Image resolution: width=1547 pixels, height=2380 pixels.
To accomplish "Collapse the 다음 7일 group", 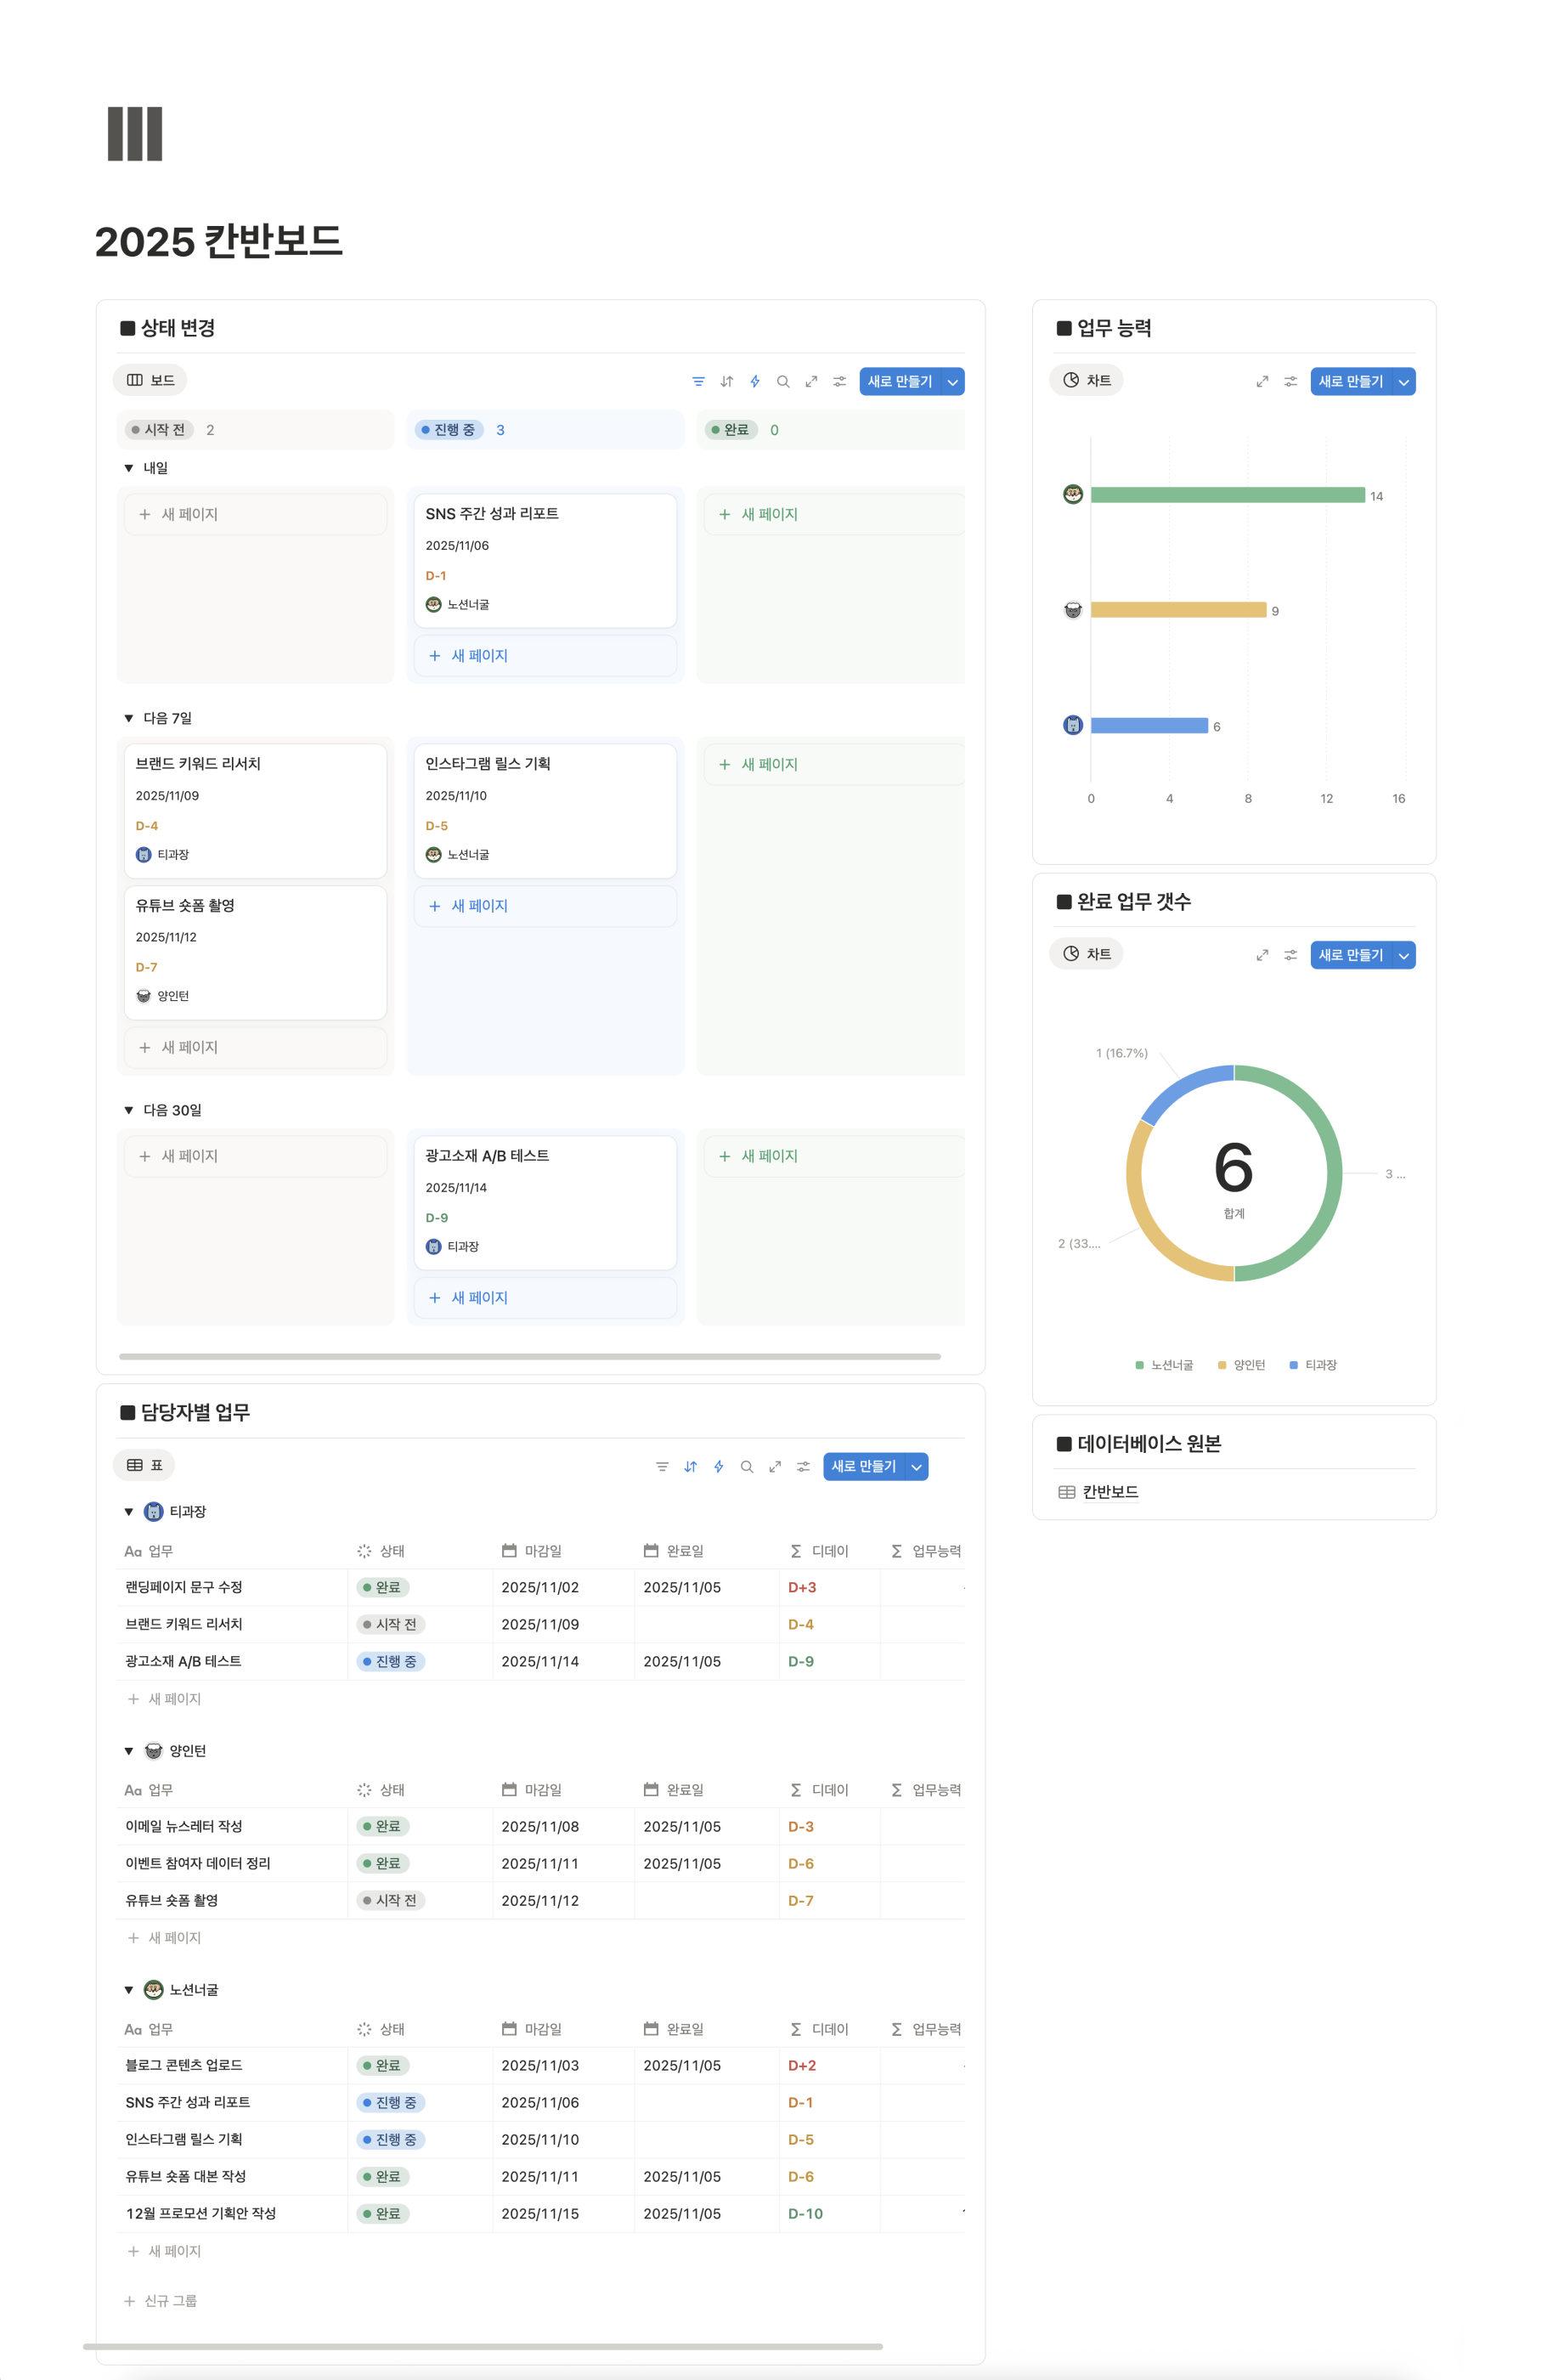I will tap(128, 718).
